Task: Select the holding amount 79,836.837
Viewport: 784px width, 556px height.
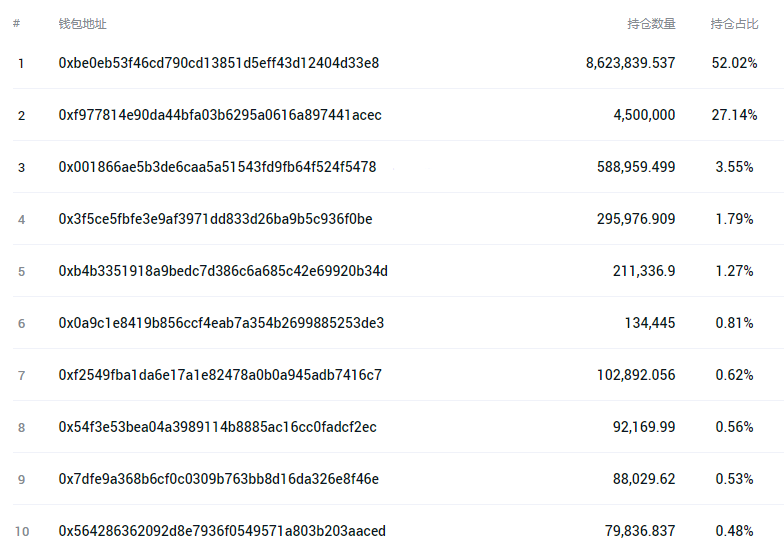Action: 640,531
